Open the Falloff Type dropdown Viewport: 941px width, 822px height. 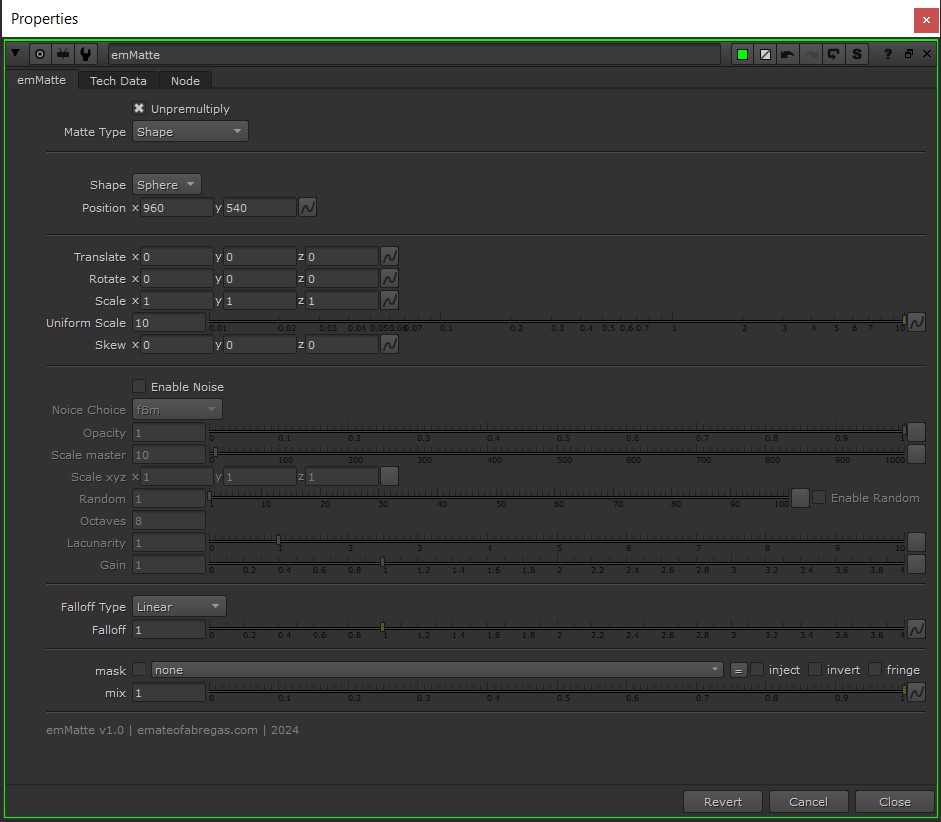click(x=179, y=606)
